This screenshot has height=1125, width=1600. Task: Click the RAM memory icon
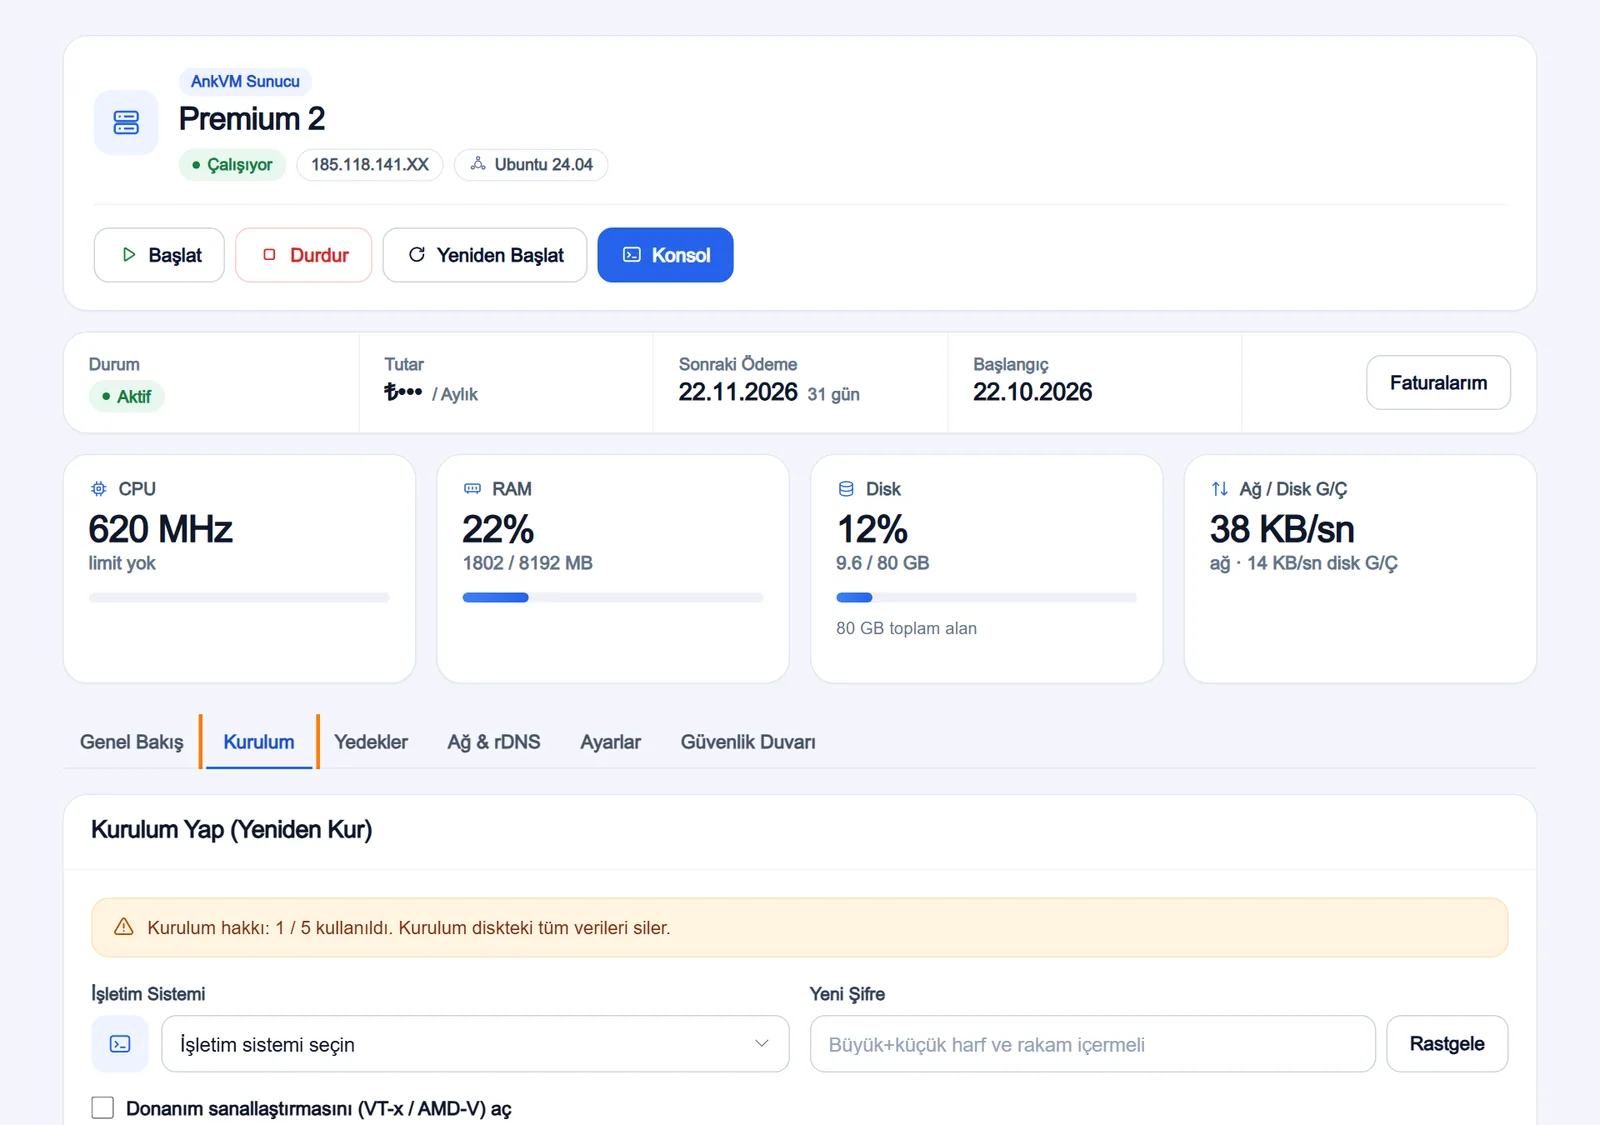[x=472, y=489]
